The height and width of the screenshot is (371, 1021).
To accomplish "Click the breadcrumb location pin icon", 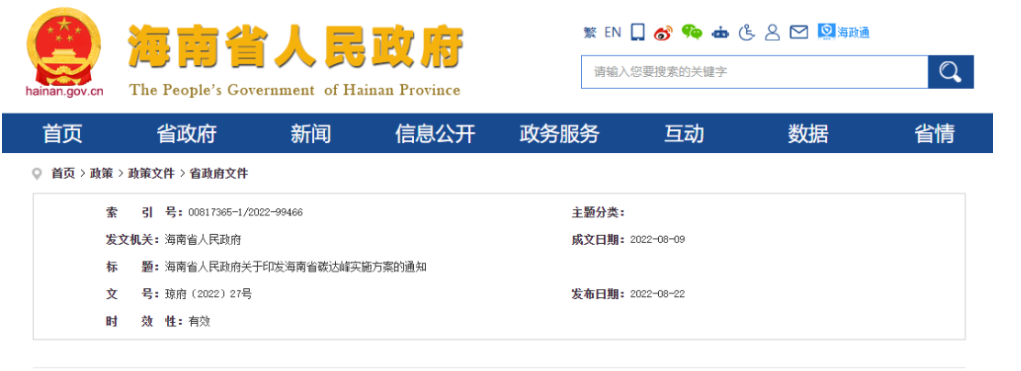I will pos(37,174).
